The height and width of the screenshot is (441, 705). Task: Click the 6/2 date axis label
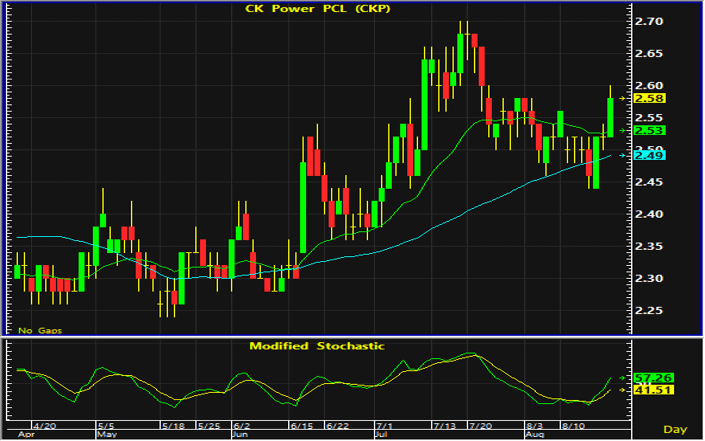tap(242, 426)
